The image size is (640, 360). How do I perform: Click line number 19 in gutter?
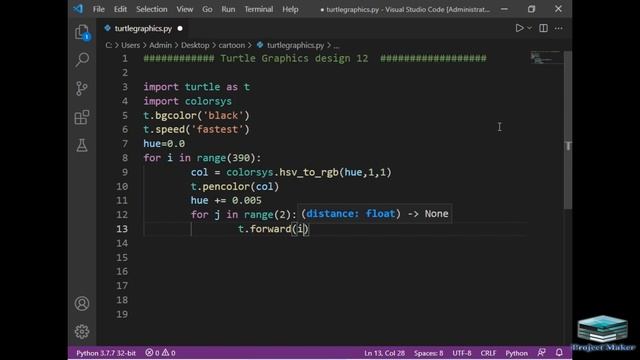[x=122, y=314]
